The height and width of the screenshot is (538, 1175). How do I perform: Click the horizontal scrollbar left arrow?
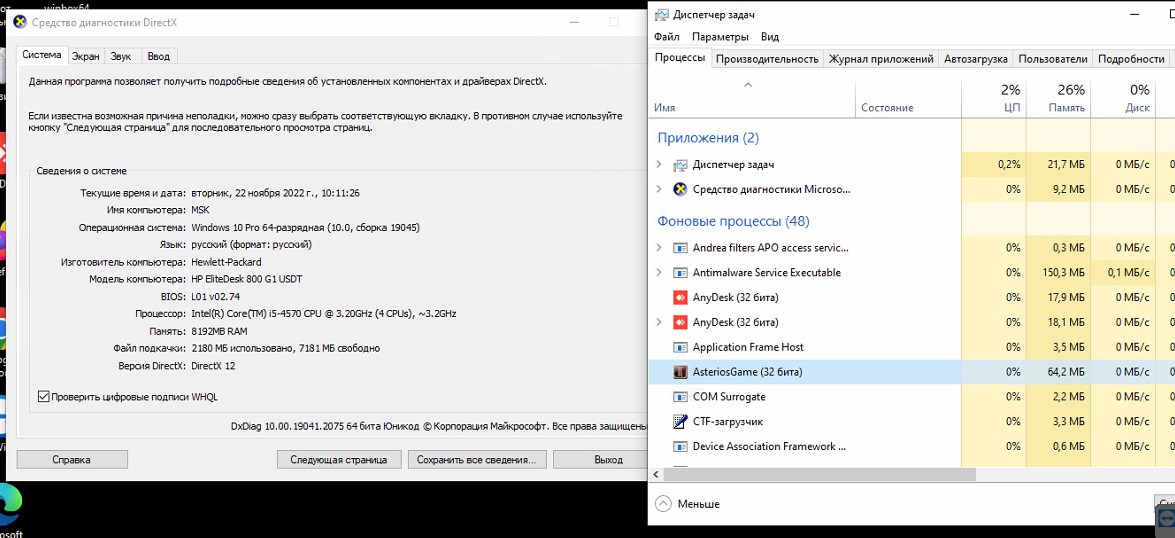click(x=656, y=475)
